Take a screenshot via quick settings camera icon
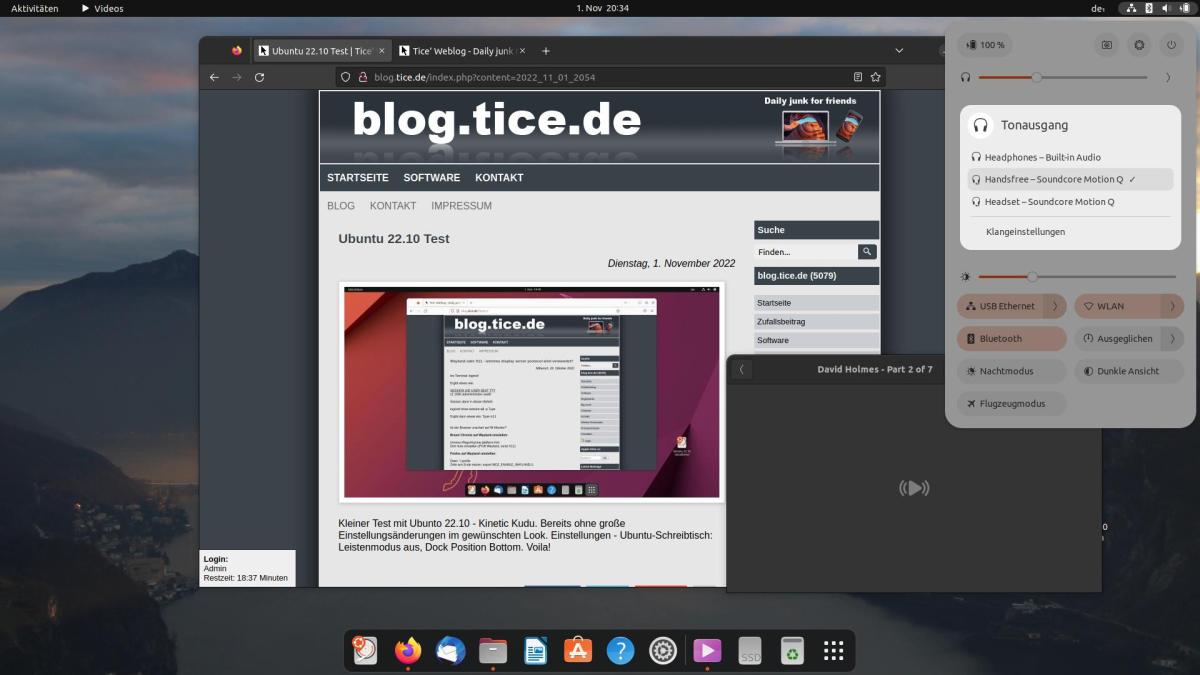This screenshot has height=675, width=1200. (1106, 45)
